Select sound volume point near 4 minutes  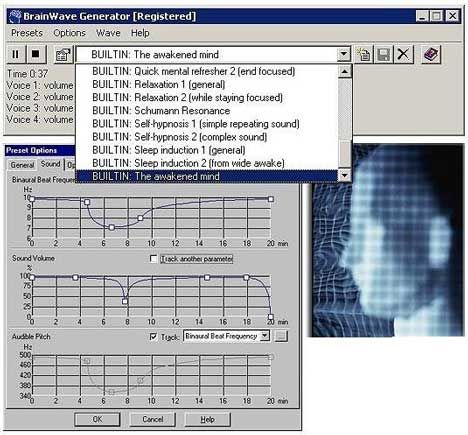[x=76, y=277]
